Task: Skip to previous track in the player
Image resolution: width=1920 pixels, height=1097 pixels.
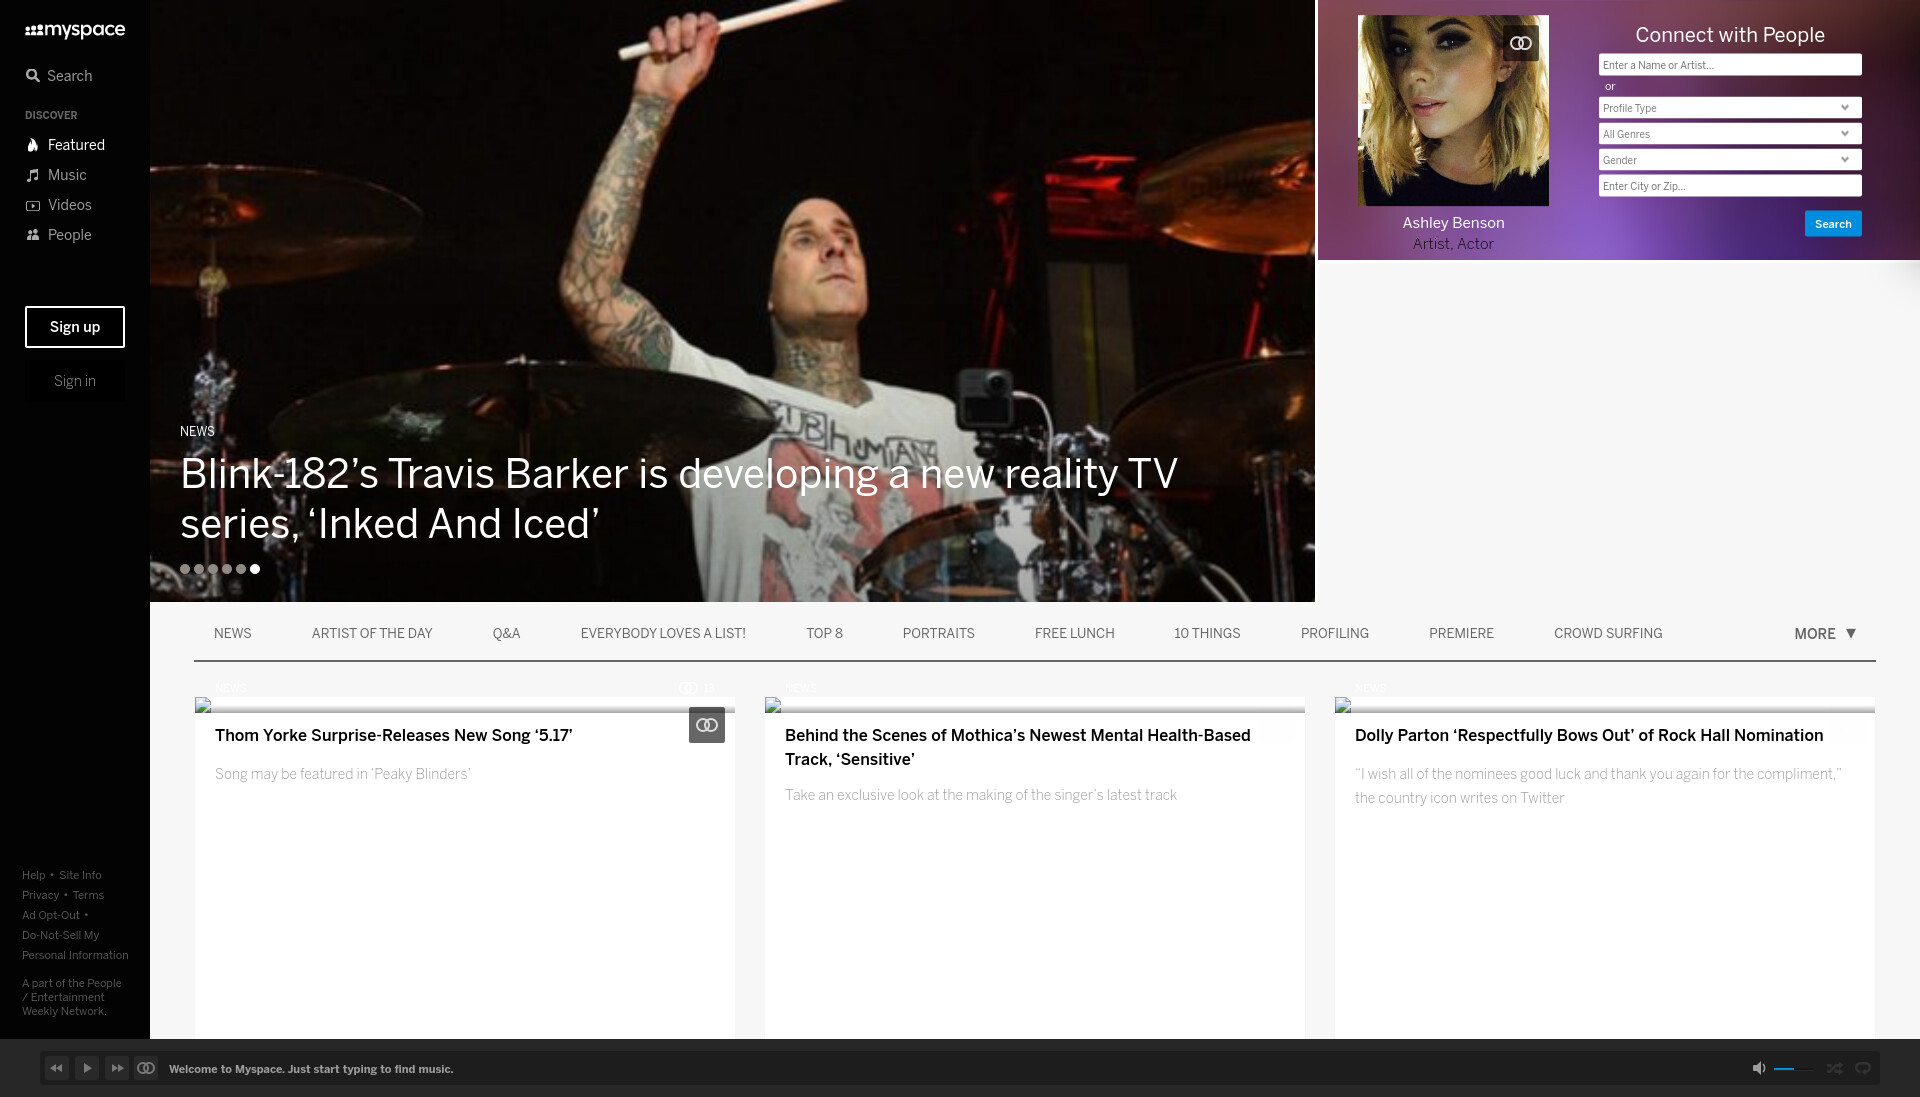Action: coord(57,1068)
